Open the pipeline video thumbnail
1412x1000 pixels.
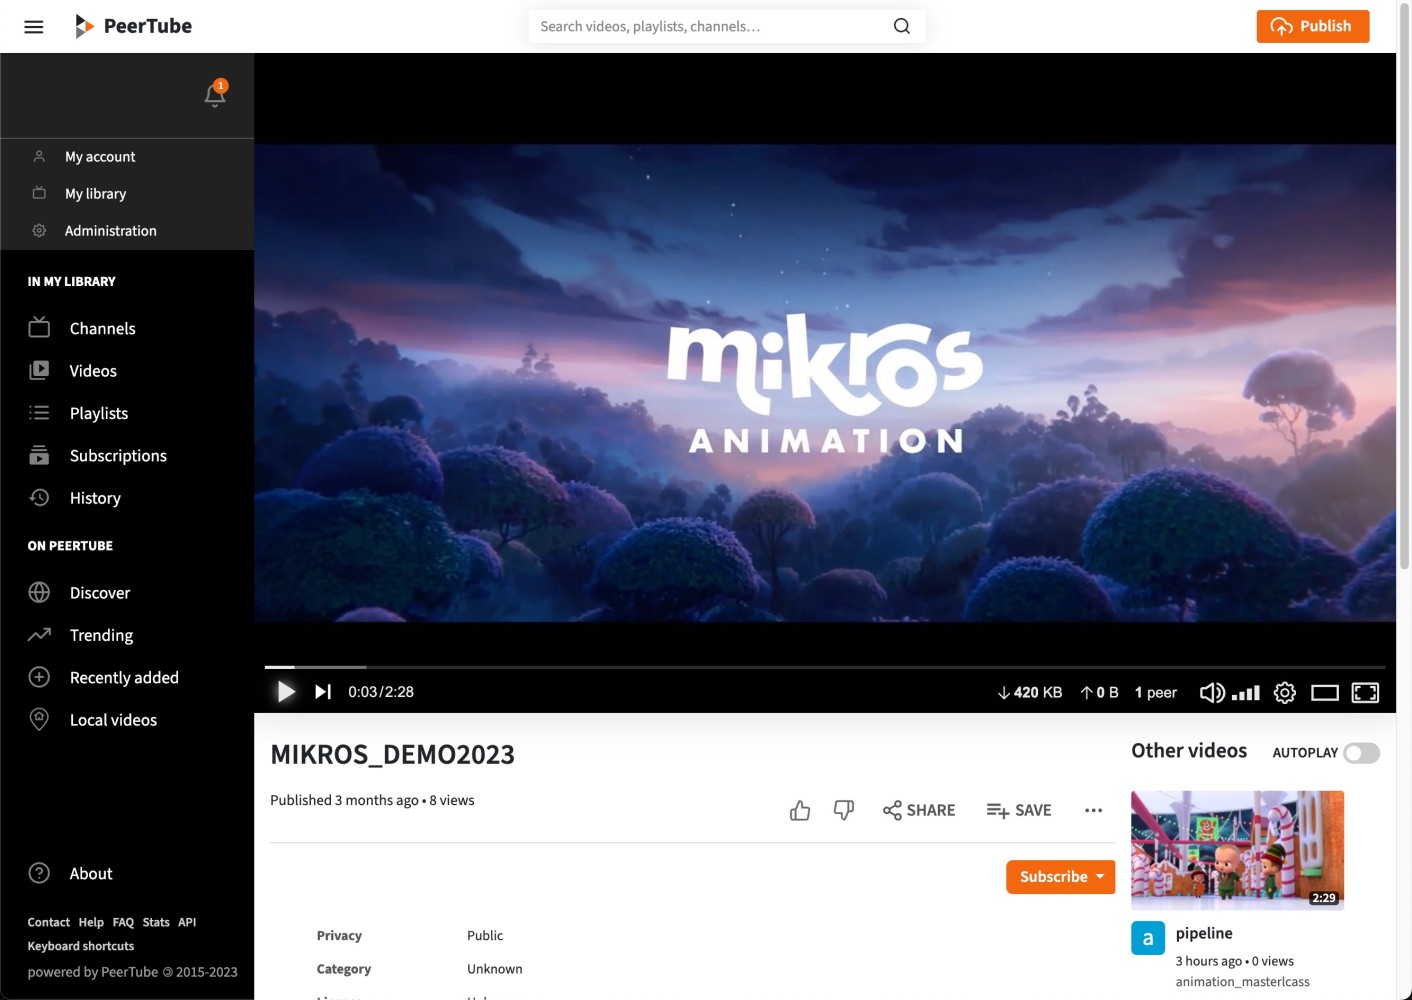pos(1237,850)
